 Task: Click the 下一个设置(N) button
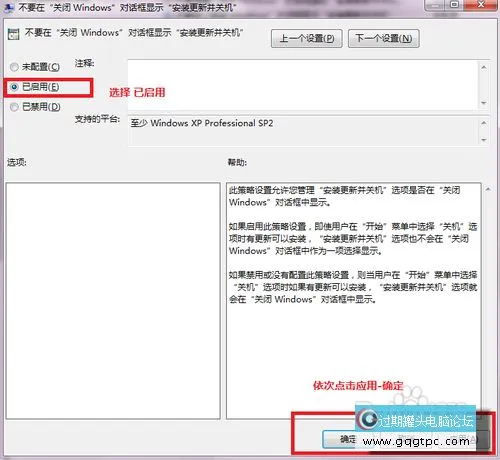click(x=383, y=39)
